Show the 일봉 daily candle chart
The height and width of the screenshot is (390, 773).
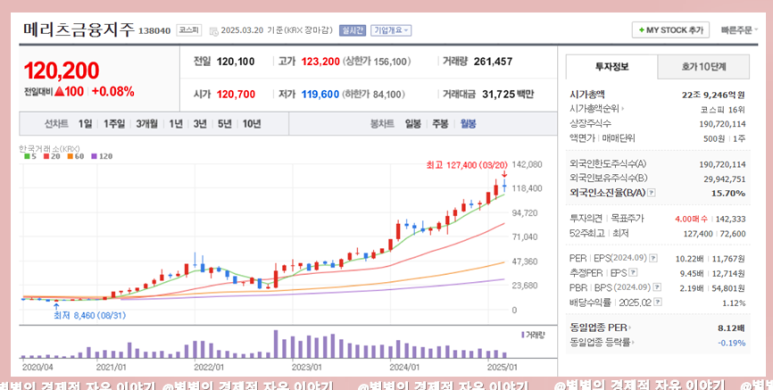[413, 124]
